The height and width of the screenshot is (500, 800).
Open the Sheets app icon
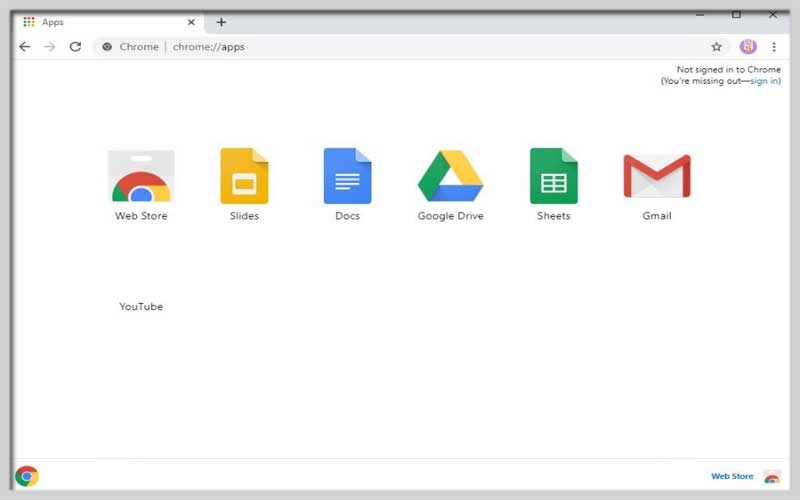[554, 176]
